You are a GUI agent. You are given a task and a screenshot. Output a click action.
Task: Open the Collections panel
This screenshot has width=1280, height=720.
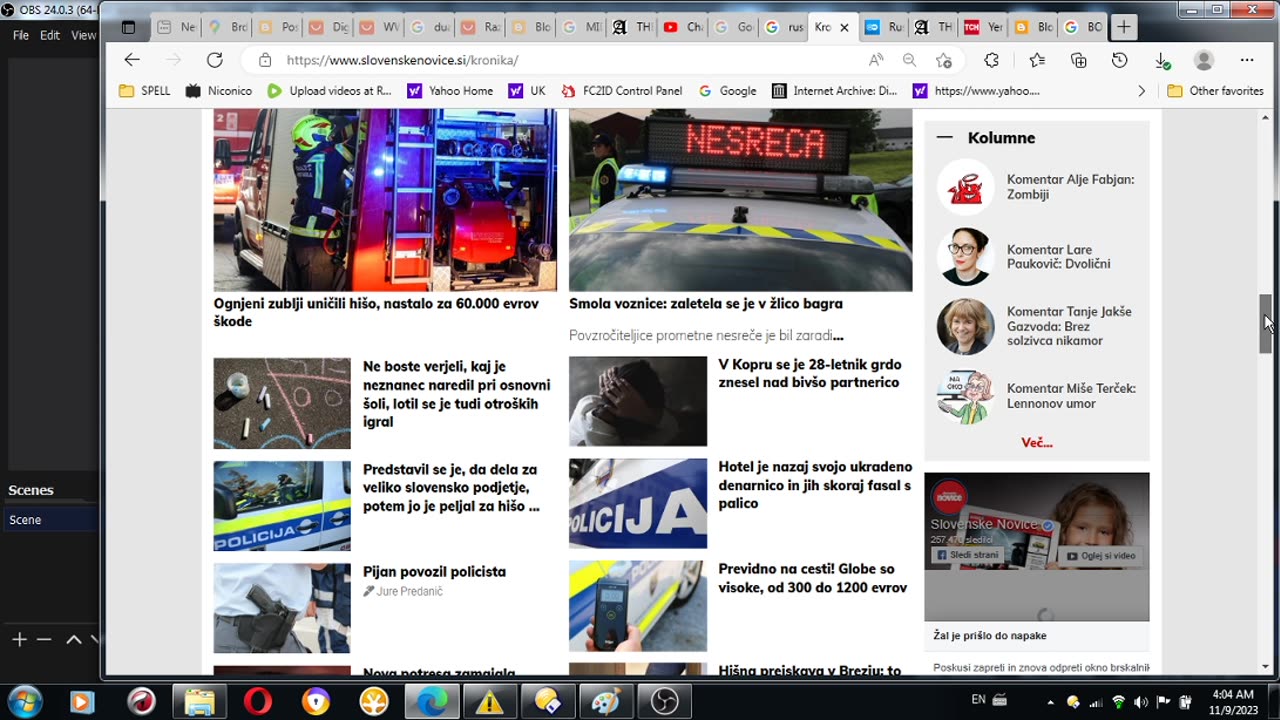[x=1078, y=60]
